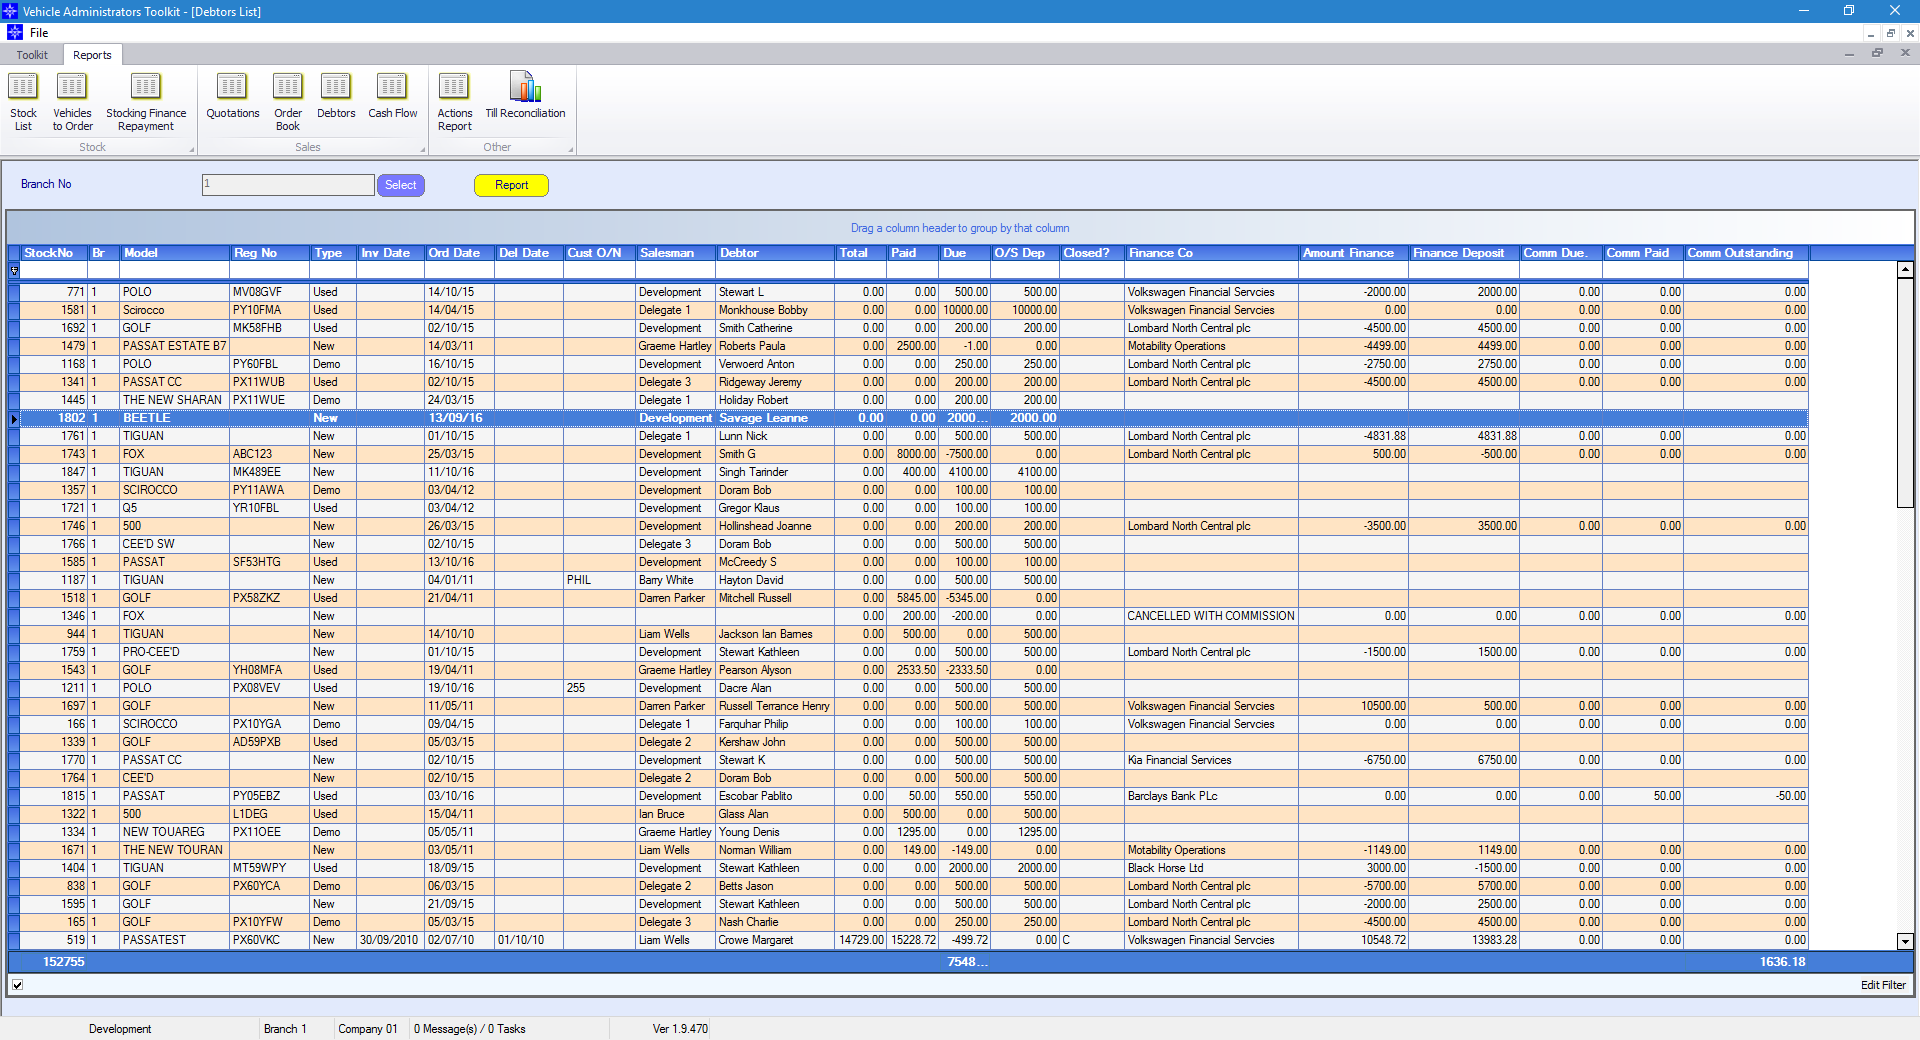This screenshot has width=1920, height=1040.
Task: Sort by Reg No column header
Action: coord(270,253)
